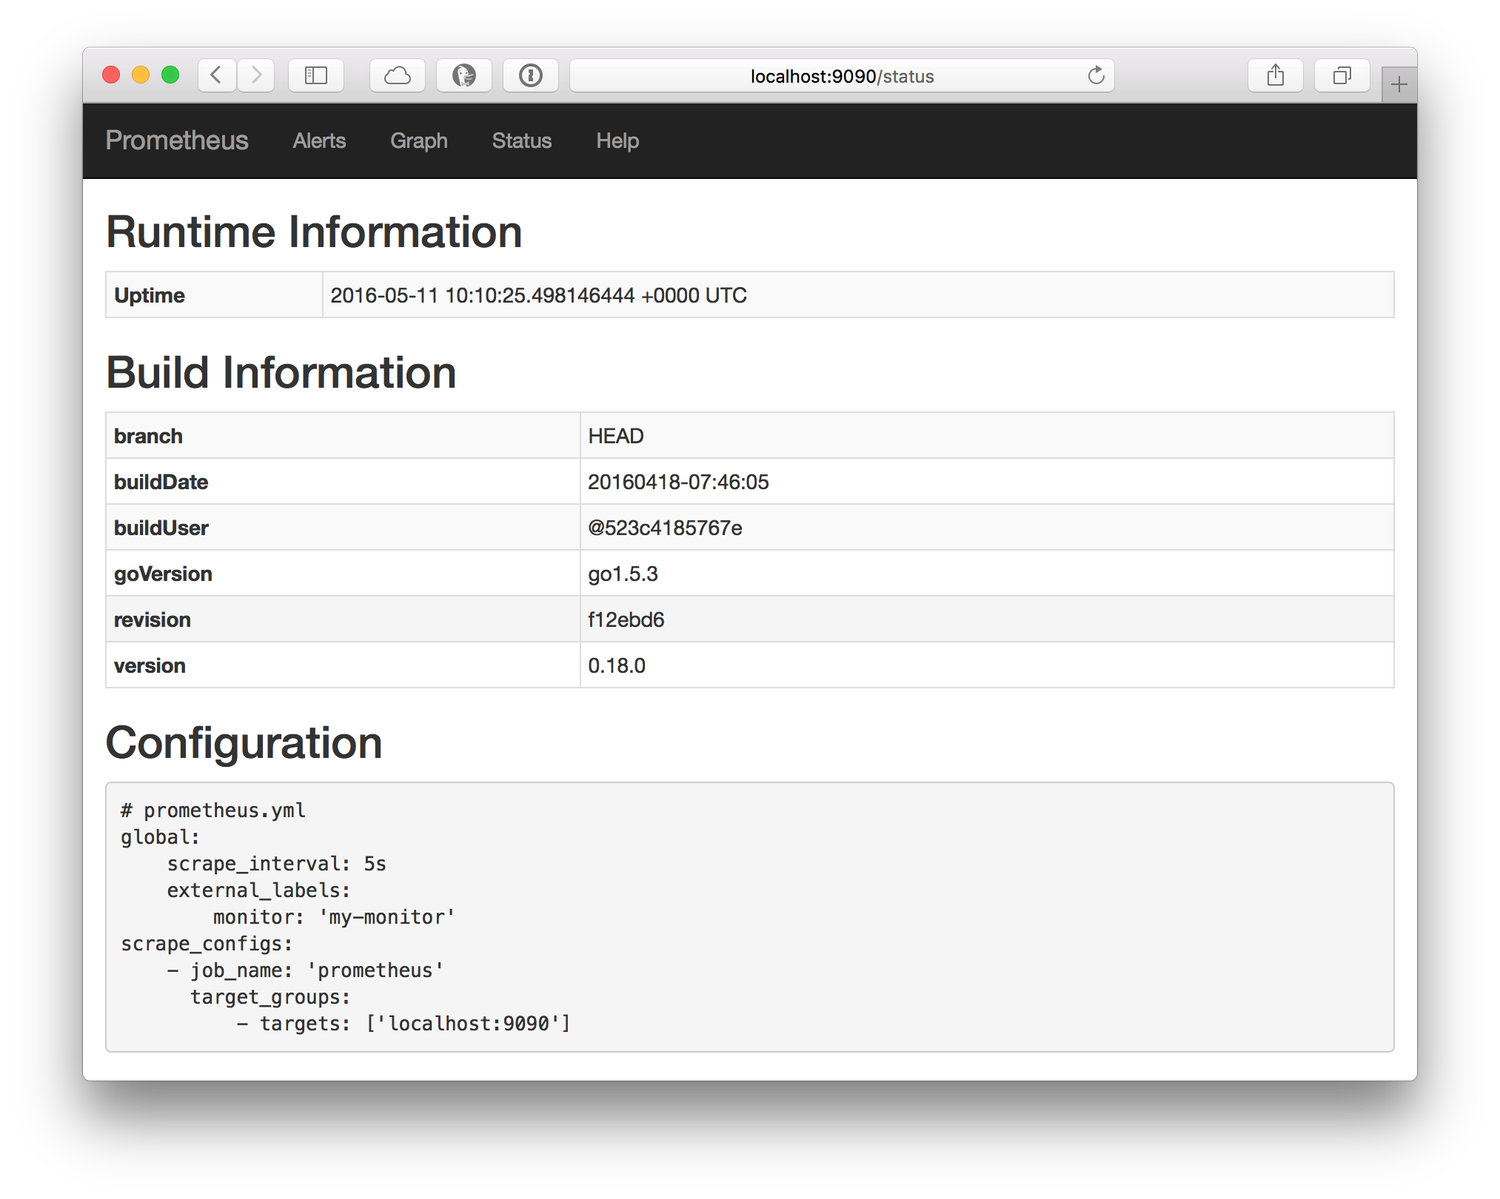Click buildUser value @523c4185767e
The image size is (1500, 1199).
point(665,528)
